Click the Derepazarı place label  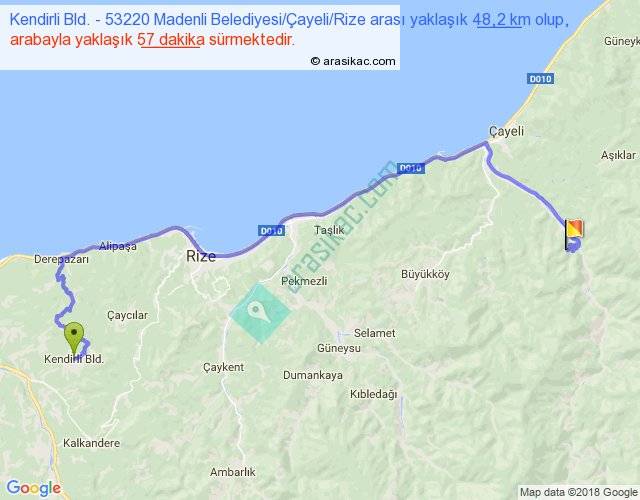pyautogui.click(x=60, y=259)
